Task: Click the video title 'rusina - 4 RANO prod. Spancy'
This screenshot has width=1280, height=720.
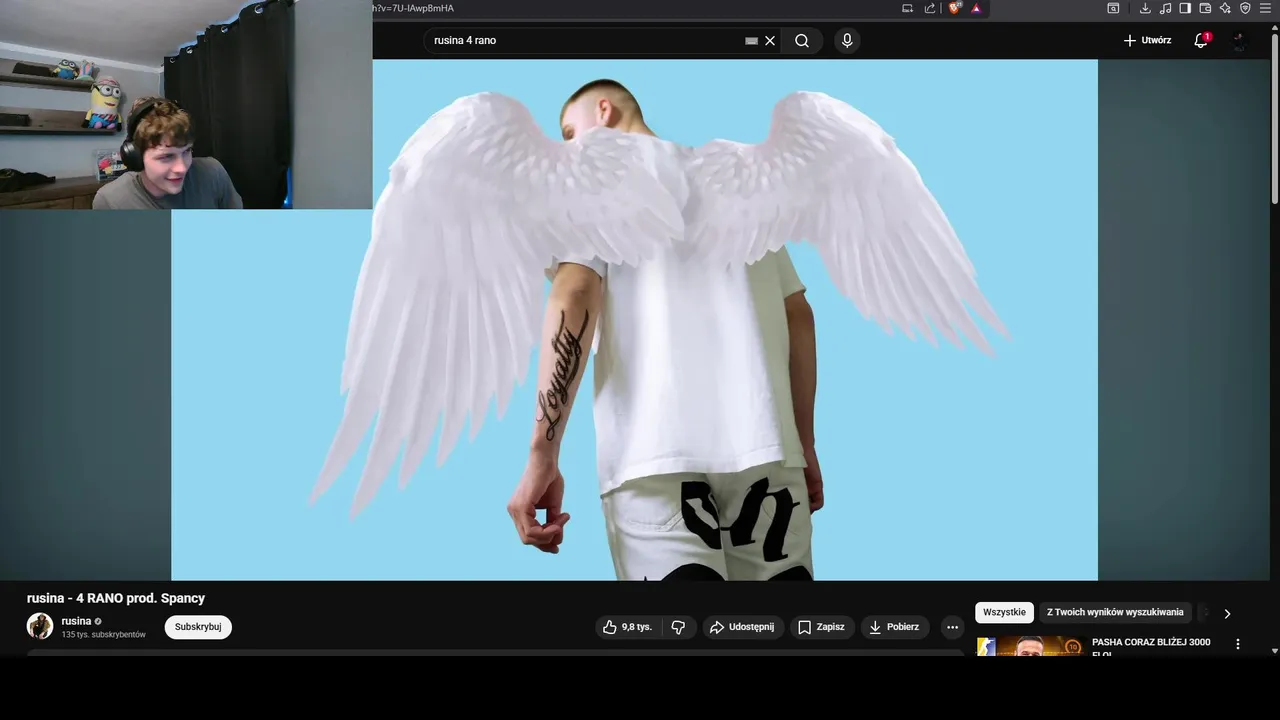Action: [116, 598]
